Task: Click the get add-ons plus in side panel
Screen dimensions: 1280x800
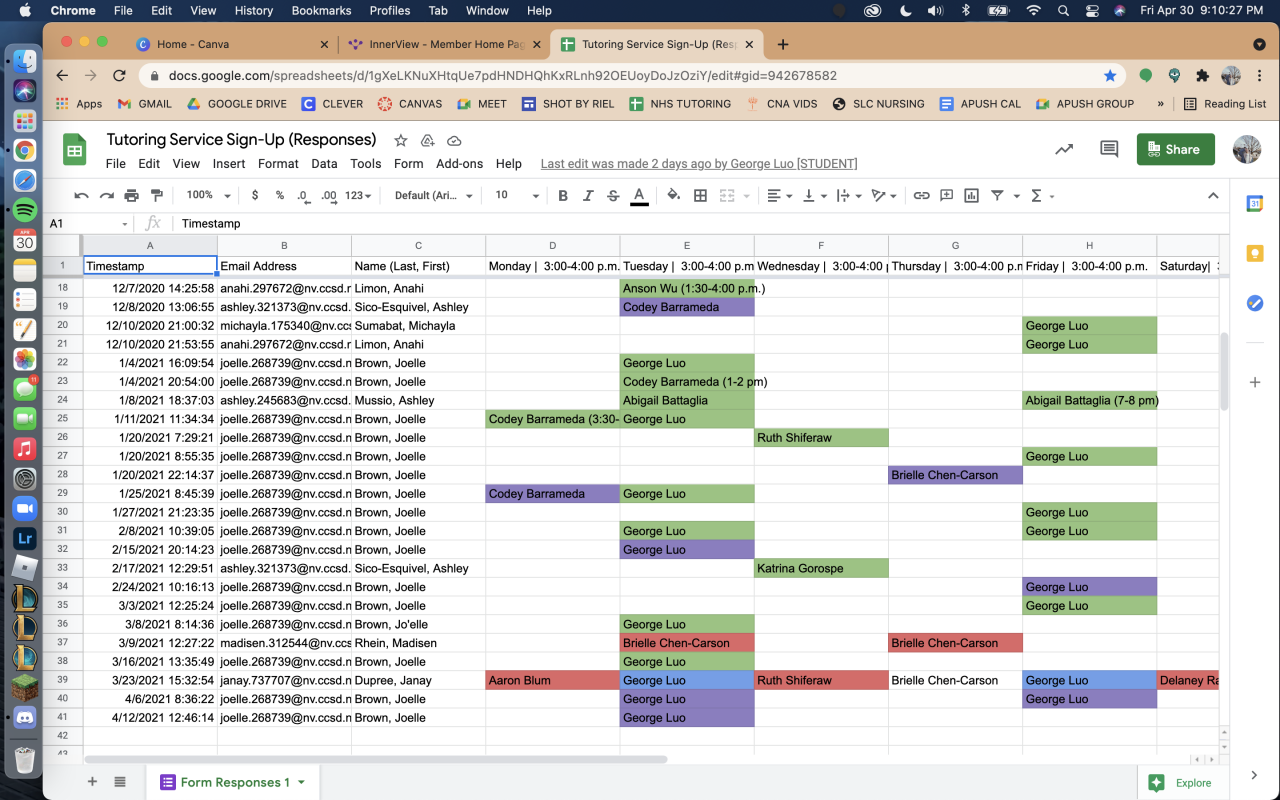Action: 1254,382
